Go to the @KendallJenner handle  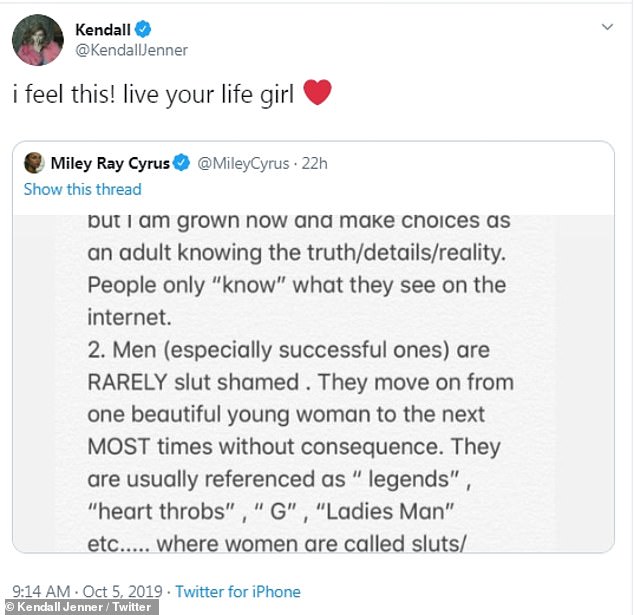point(131,50)
